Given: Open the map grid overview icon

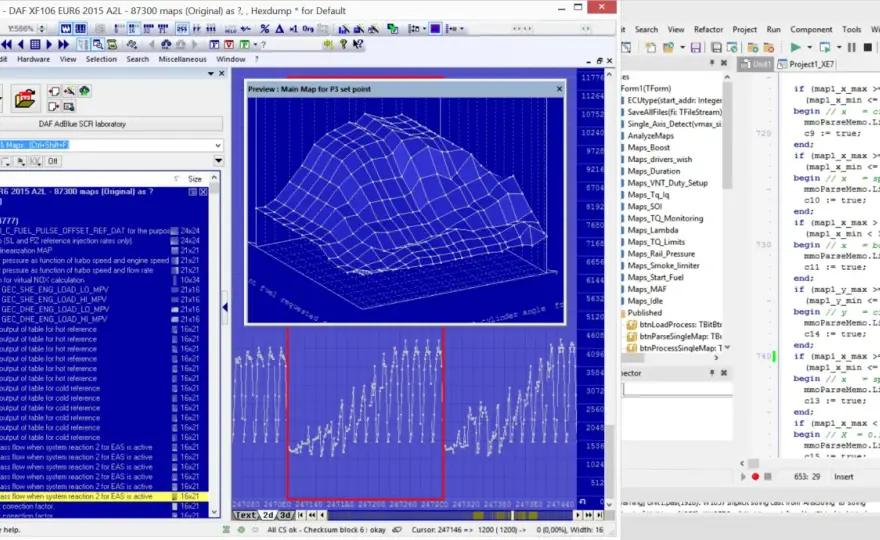Looking at the screenshot, I should point(35,44).
